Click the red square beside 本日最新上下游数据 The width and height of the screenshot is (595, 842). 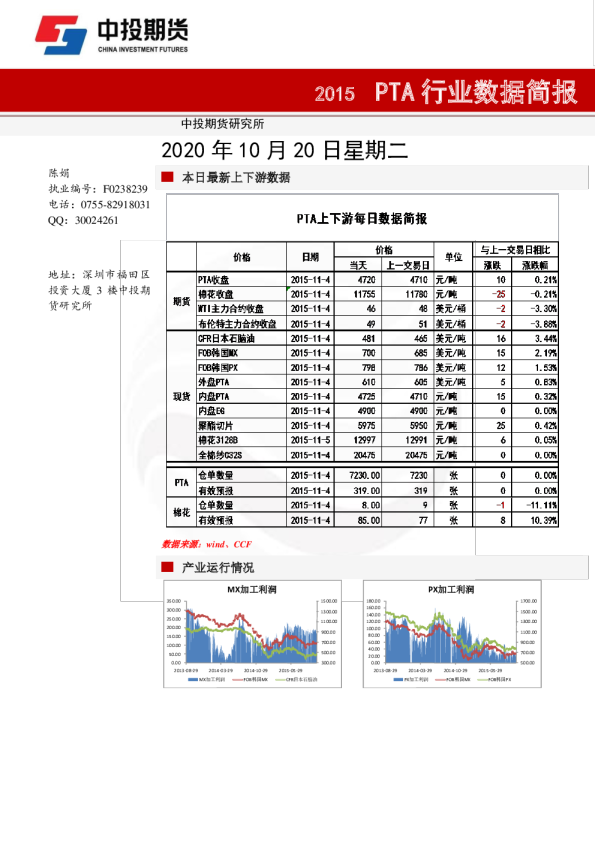(167, 177)
